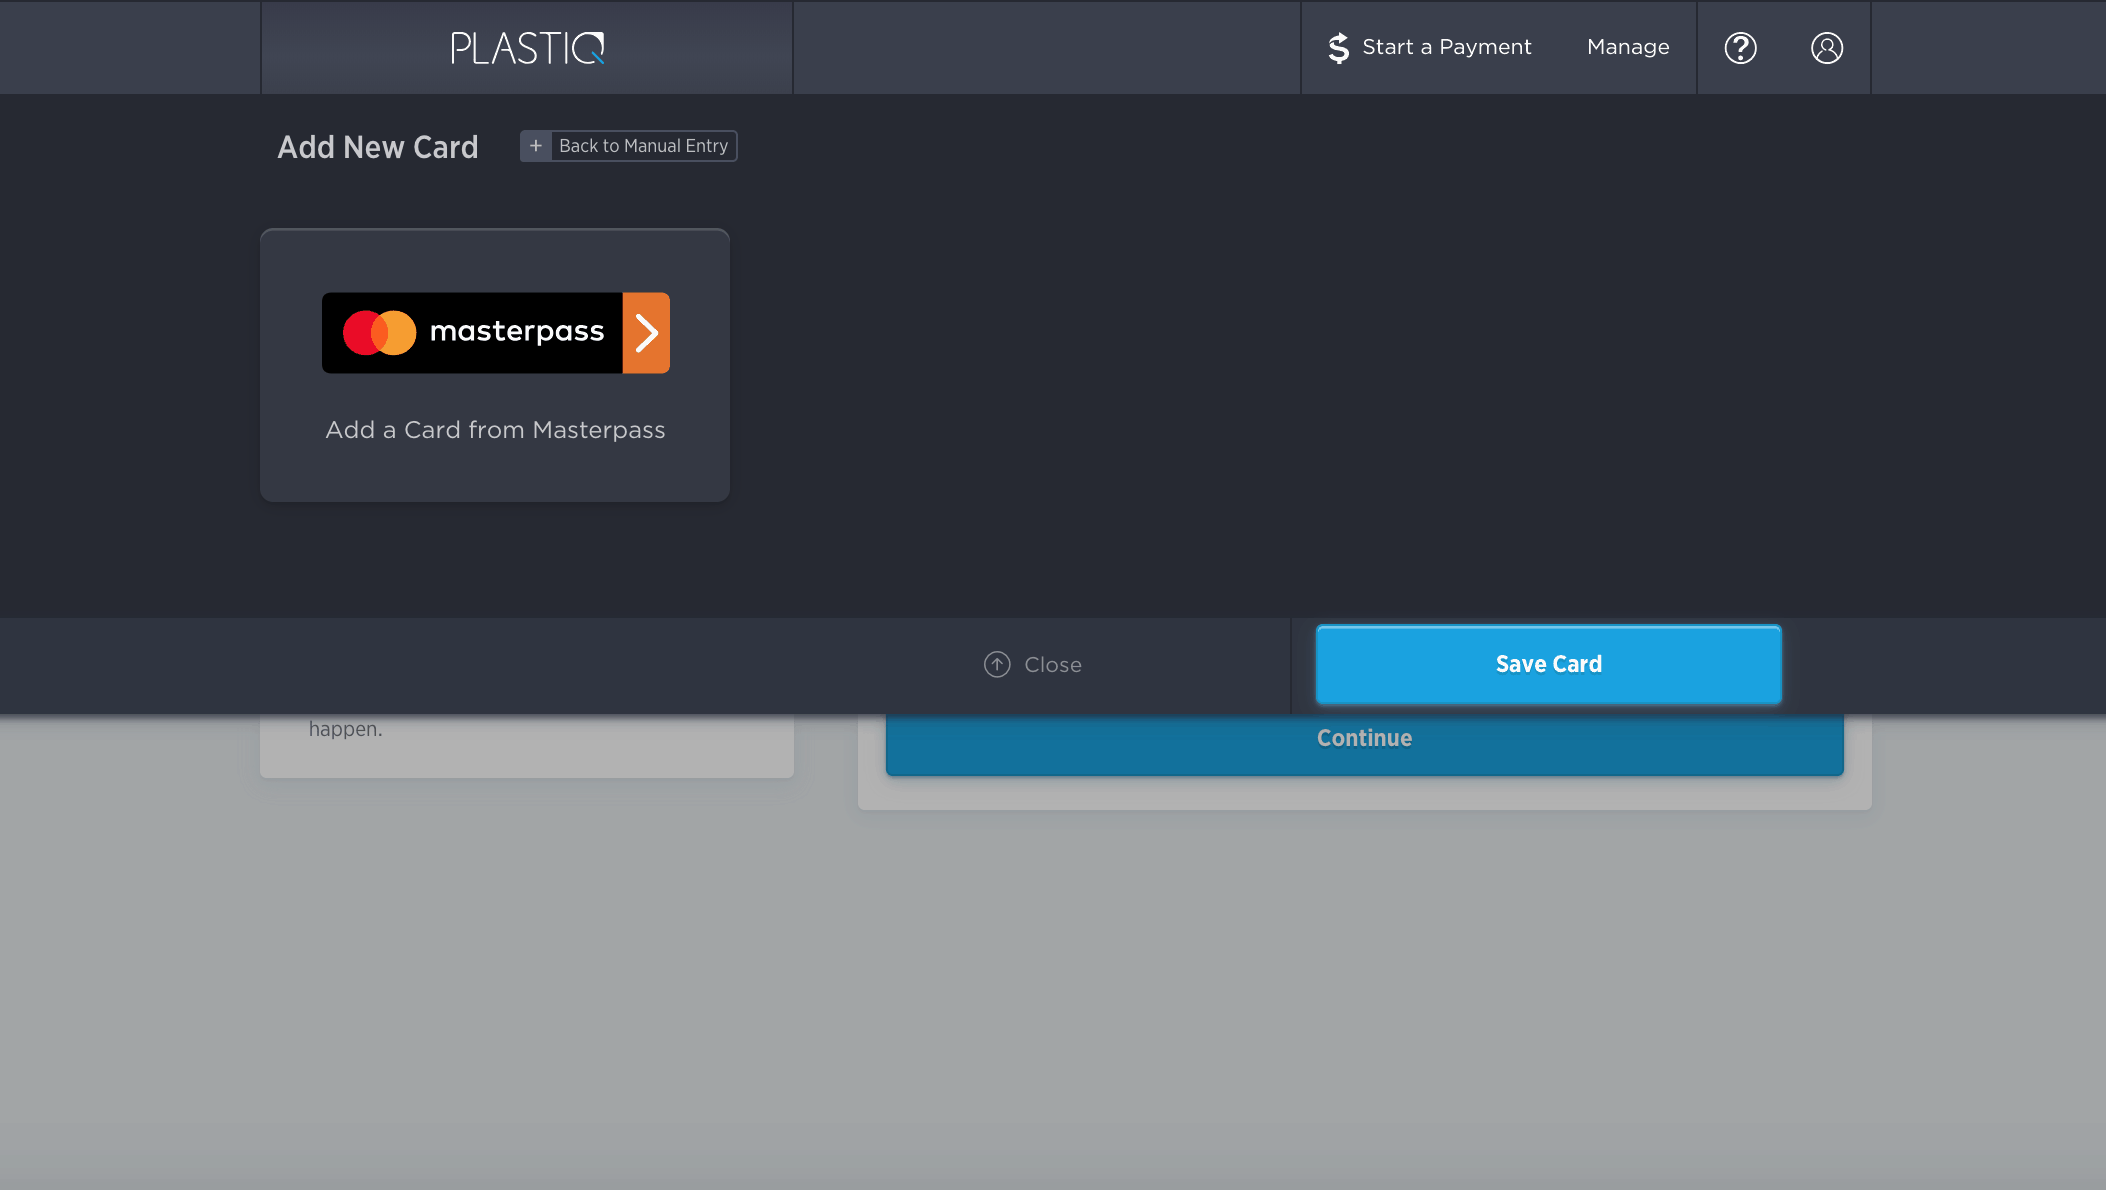Open the Manage menu item

[1628, 47]
